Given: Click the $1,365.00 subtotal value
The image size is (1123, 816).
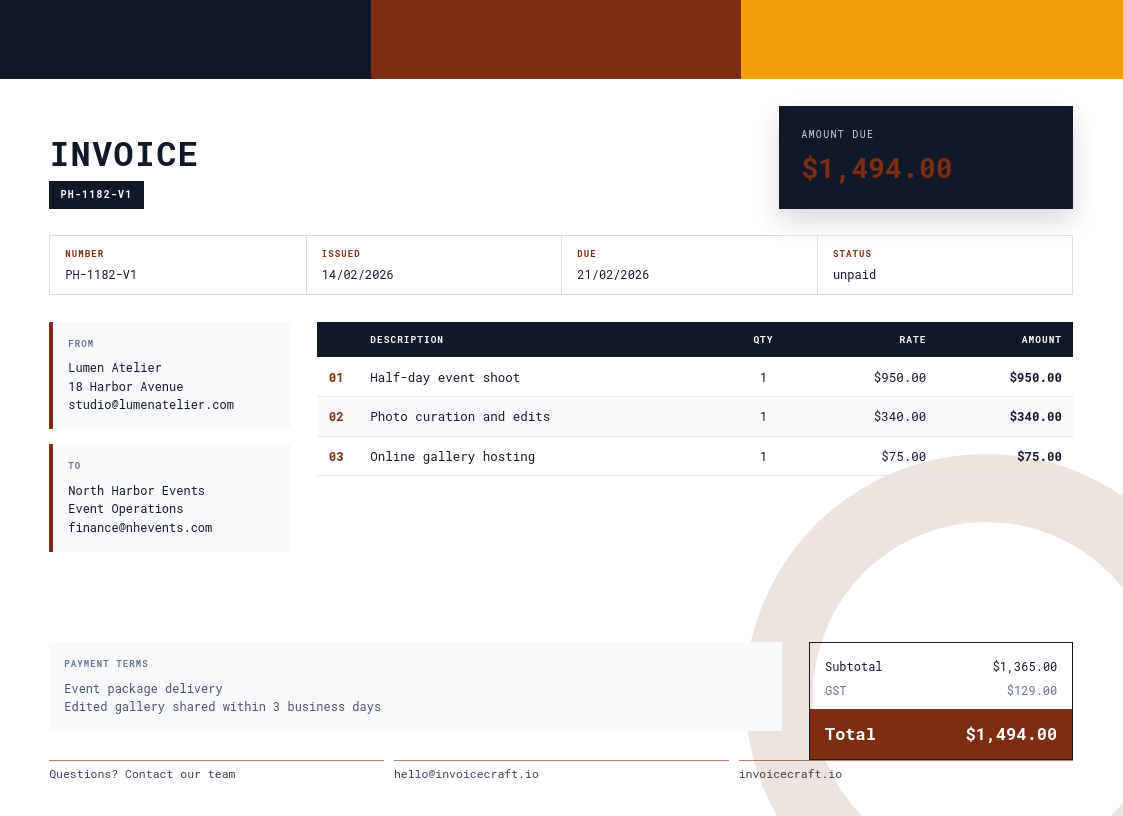Looking at the screenshot, I should pyautogui.click(x=1024, y=667).
